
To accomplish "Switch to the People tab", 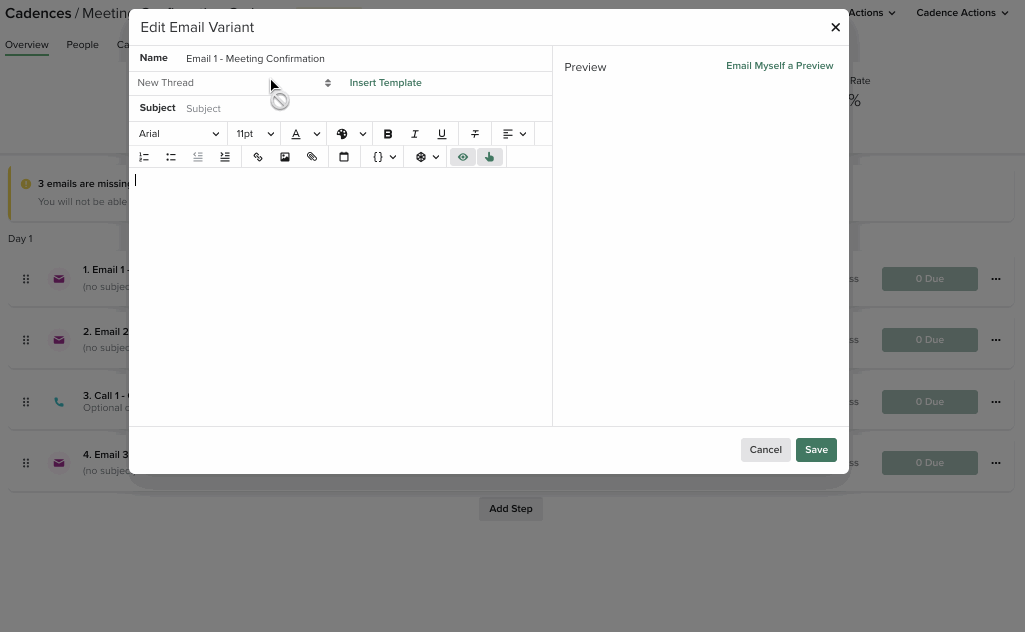I will [82, 44].
